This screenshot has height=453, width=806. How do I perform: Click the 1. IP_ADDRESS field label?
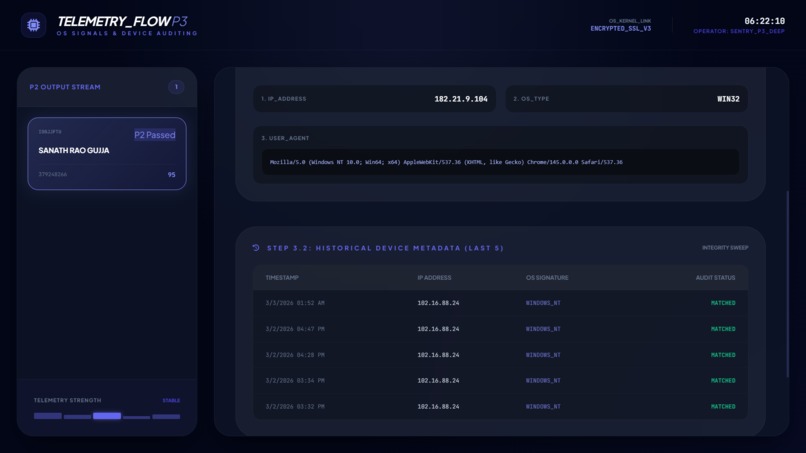[283, 99]
